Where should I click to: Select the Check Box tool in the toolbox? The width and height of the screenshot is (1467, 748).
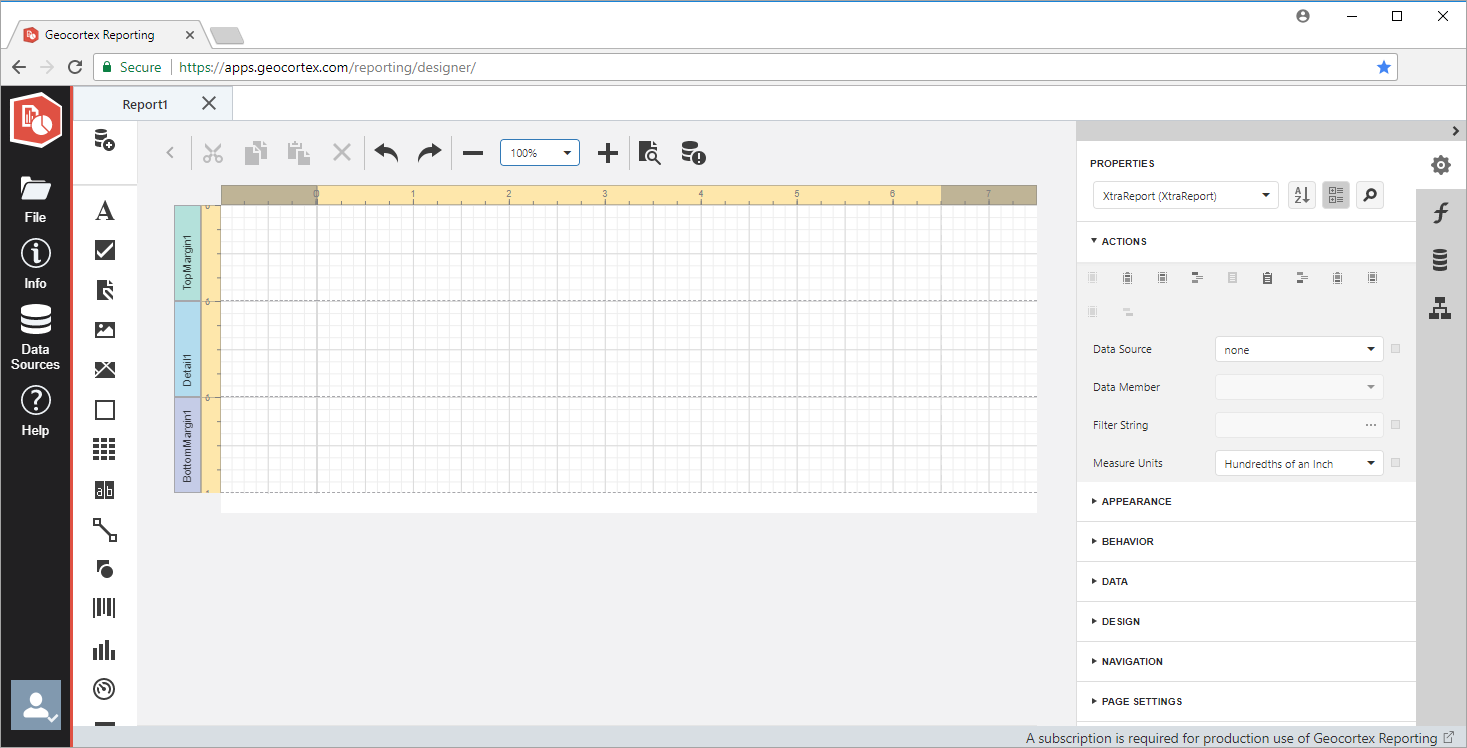pos(105,250)
